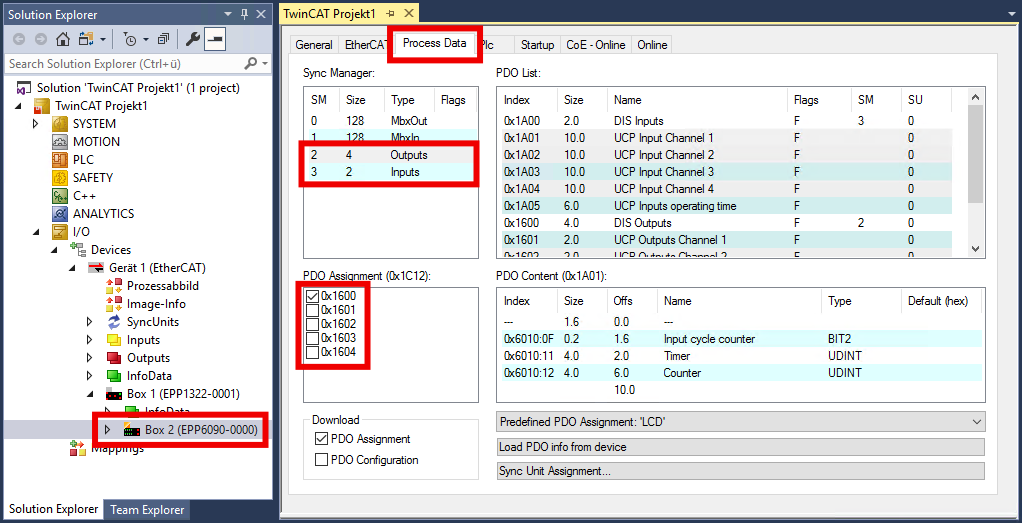Switch to the Online tab
Screen dimensions: 1022x523
coord(652,45)
